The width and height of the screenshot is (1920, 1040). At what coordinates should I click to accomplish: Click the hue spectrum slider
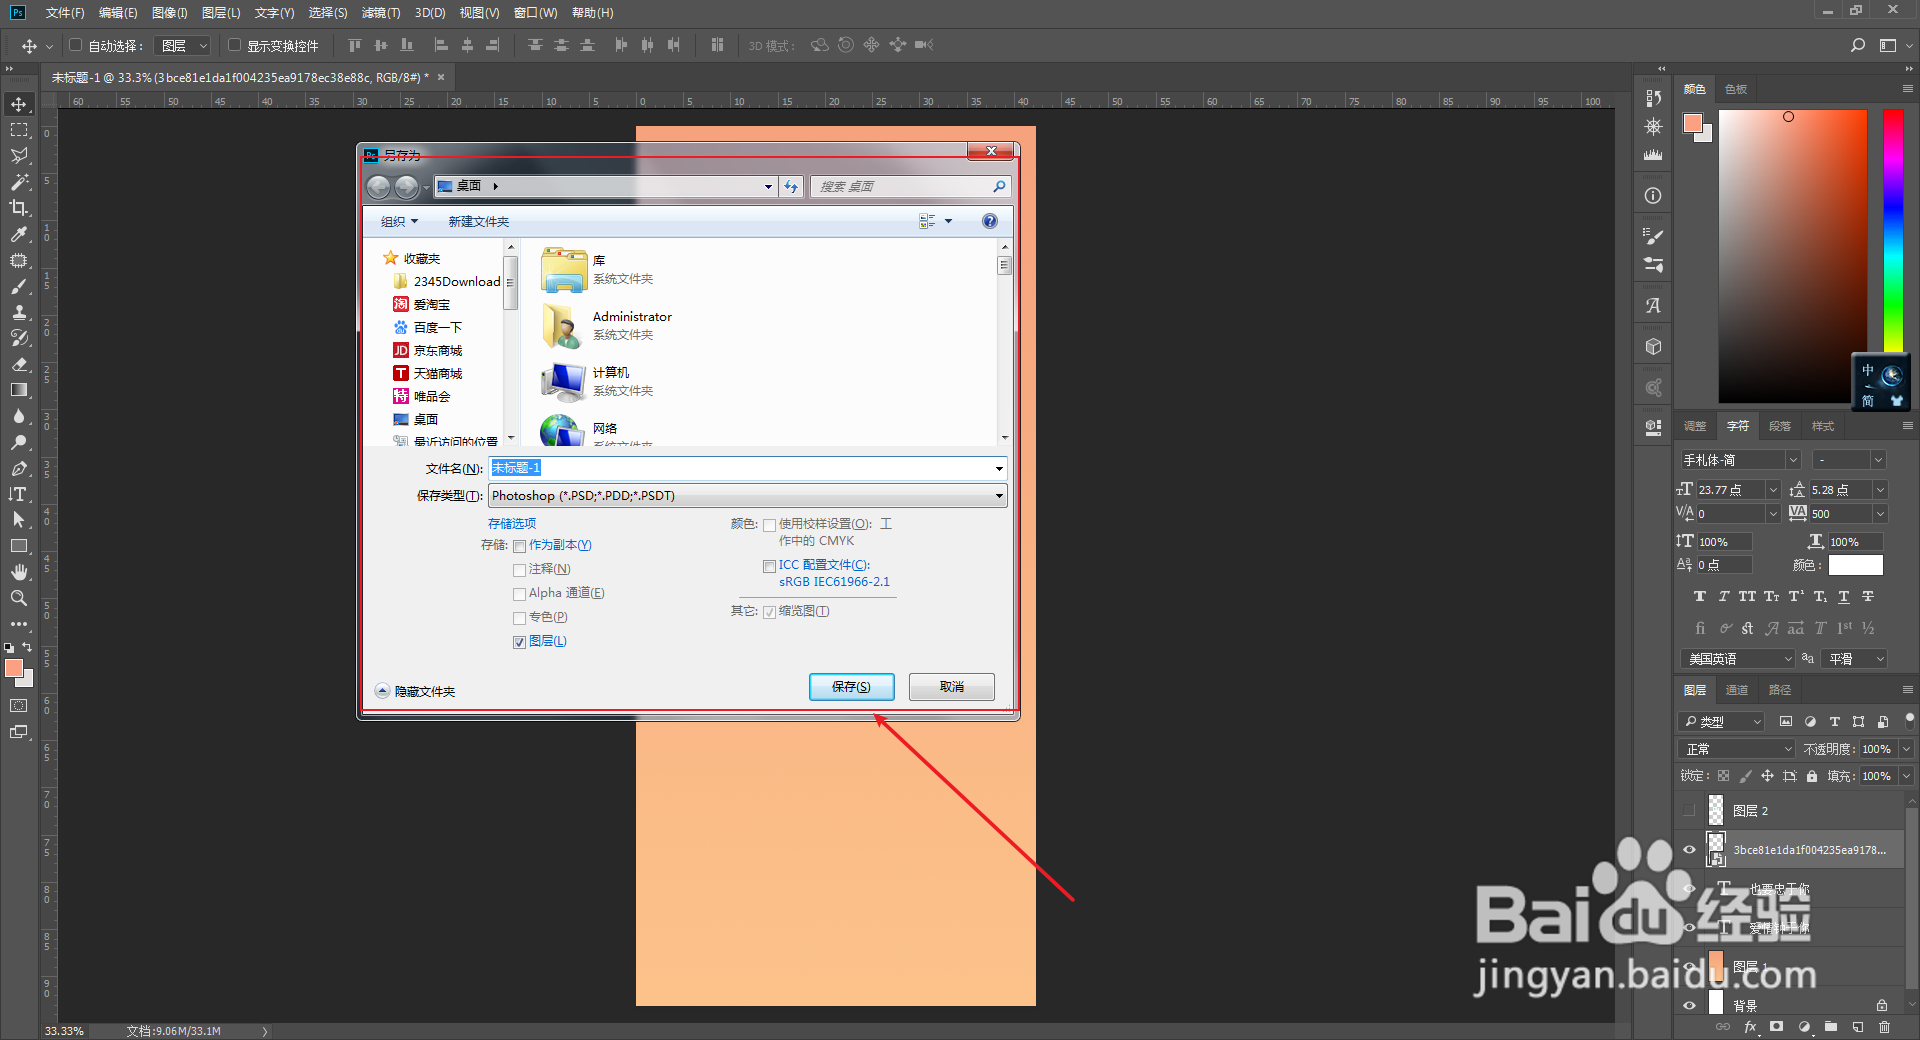tap(1894, 230)
